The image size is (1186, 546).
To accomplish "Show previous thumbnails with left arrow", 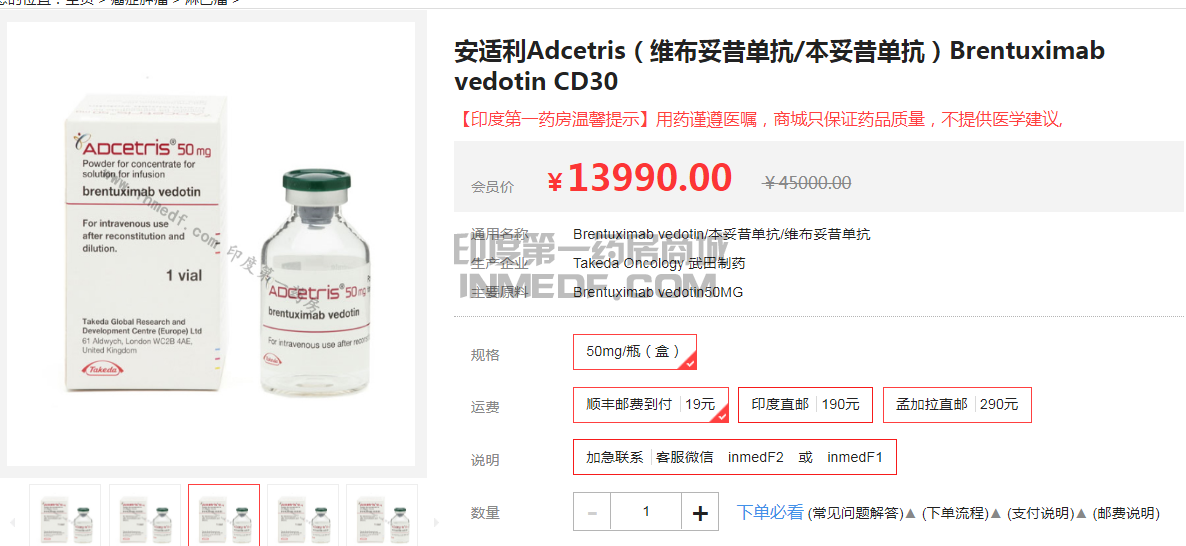I will [11, 522].
